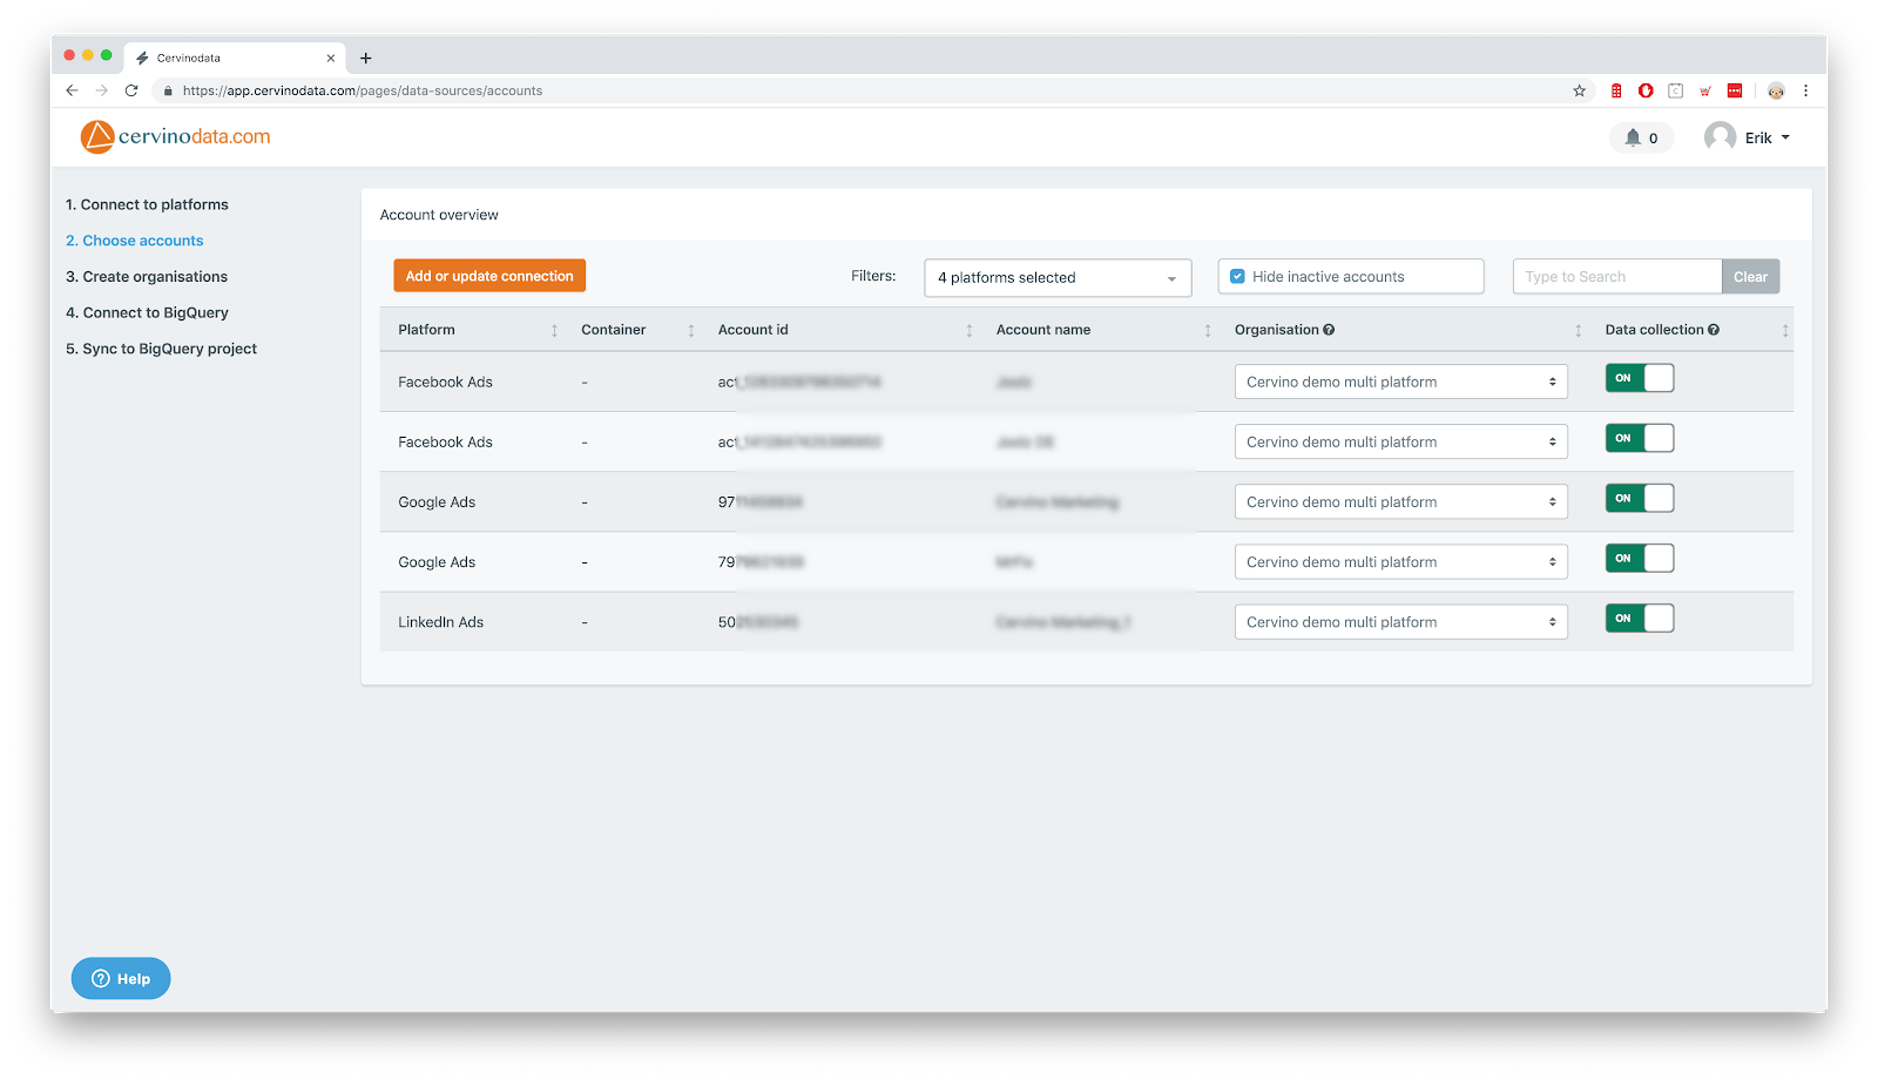
Task: Expand Organisation dropdown for LinkedIn Ads row
Action: pyautogui.click(x=1400, y=622)
